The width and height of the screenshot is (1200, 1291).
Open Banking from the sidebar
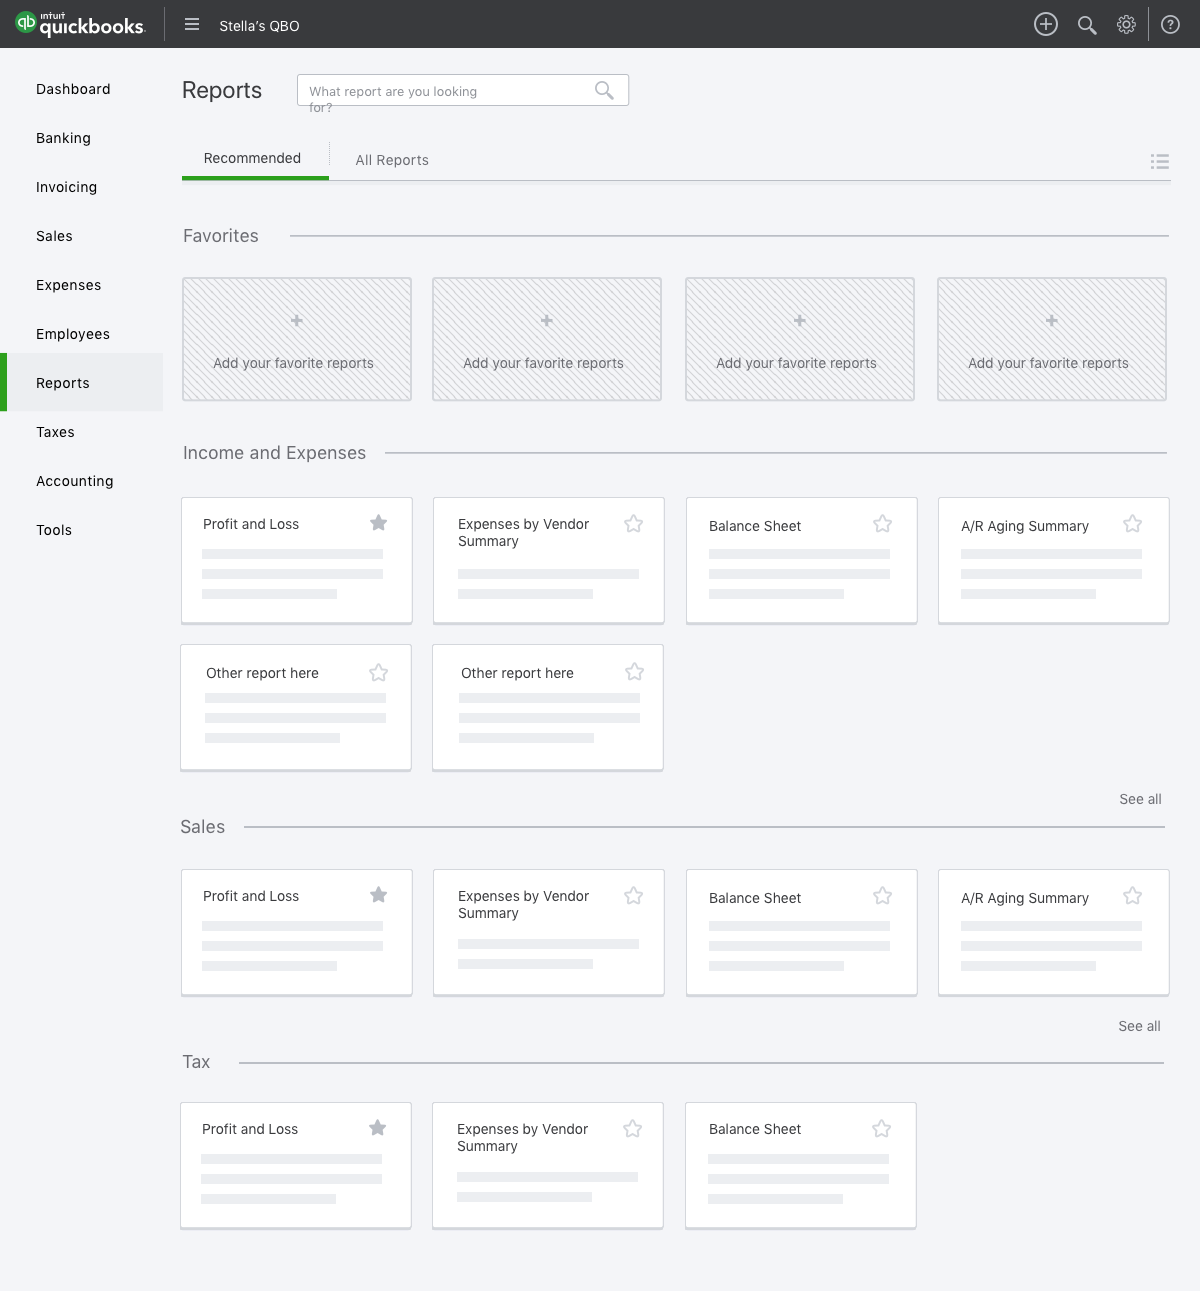63,138
